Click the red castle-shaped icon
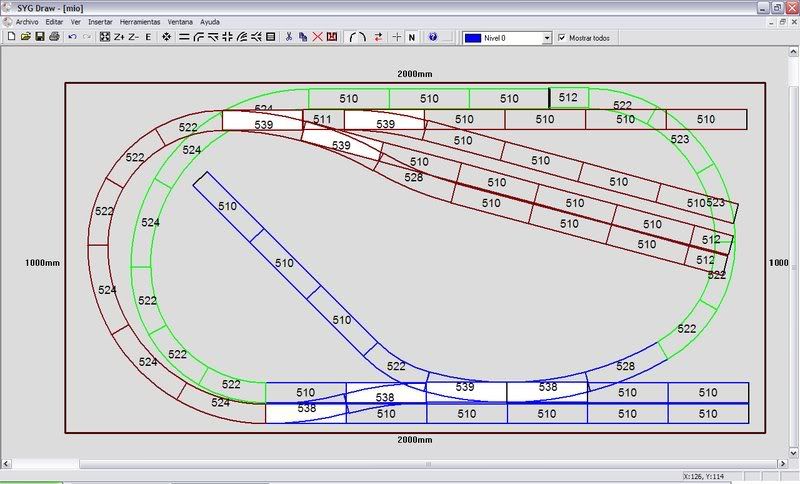This screenshot has height=484, width=800. point(332,37)
